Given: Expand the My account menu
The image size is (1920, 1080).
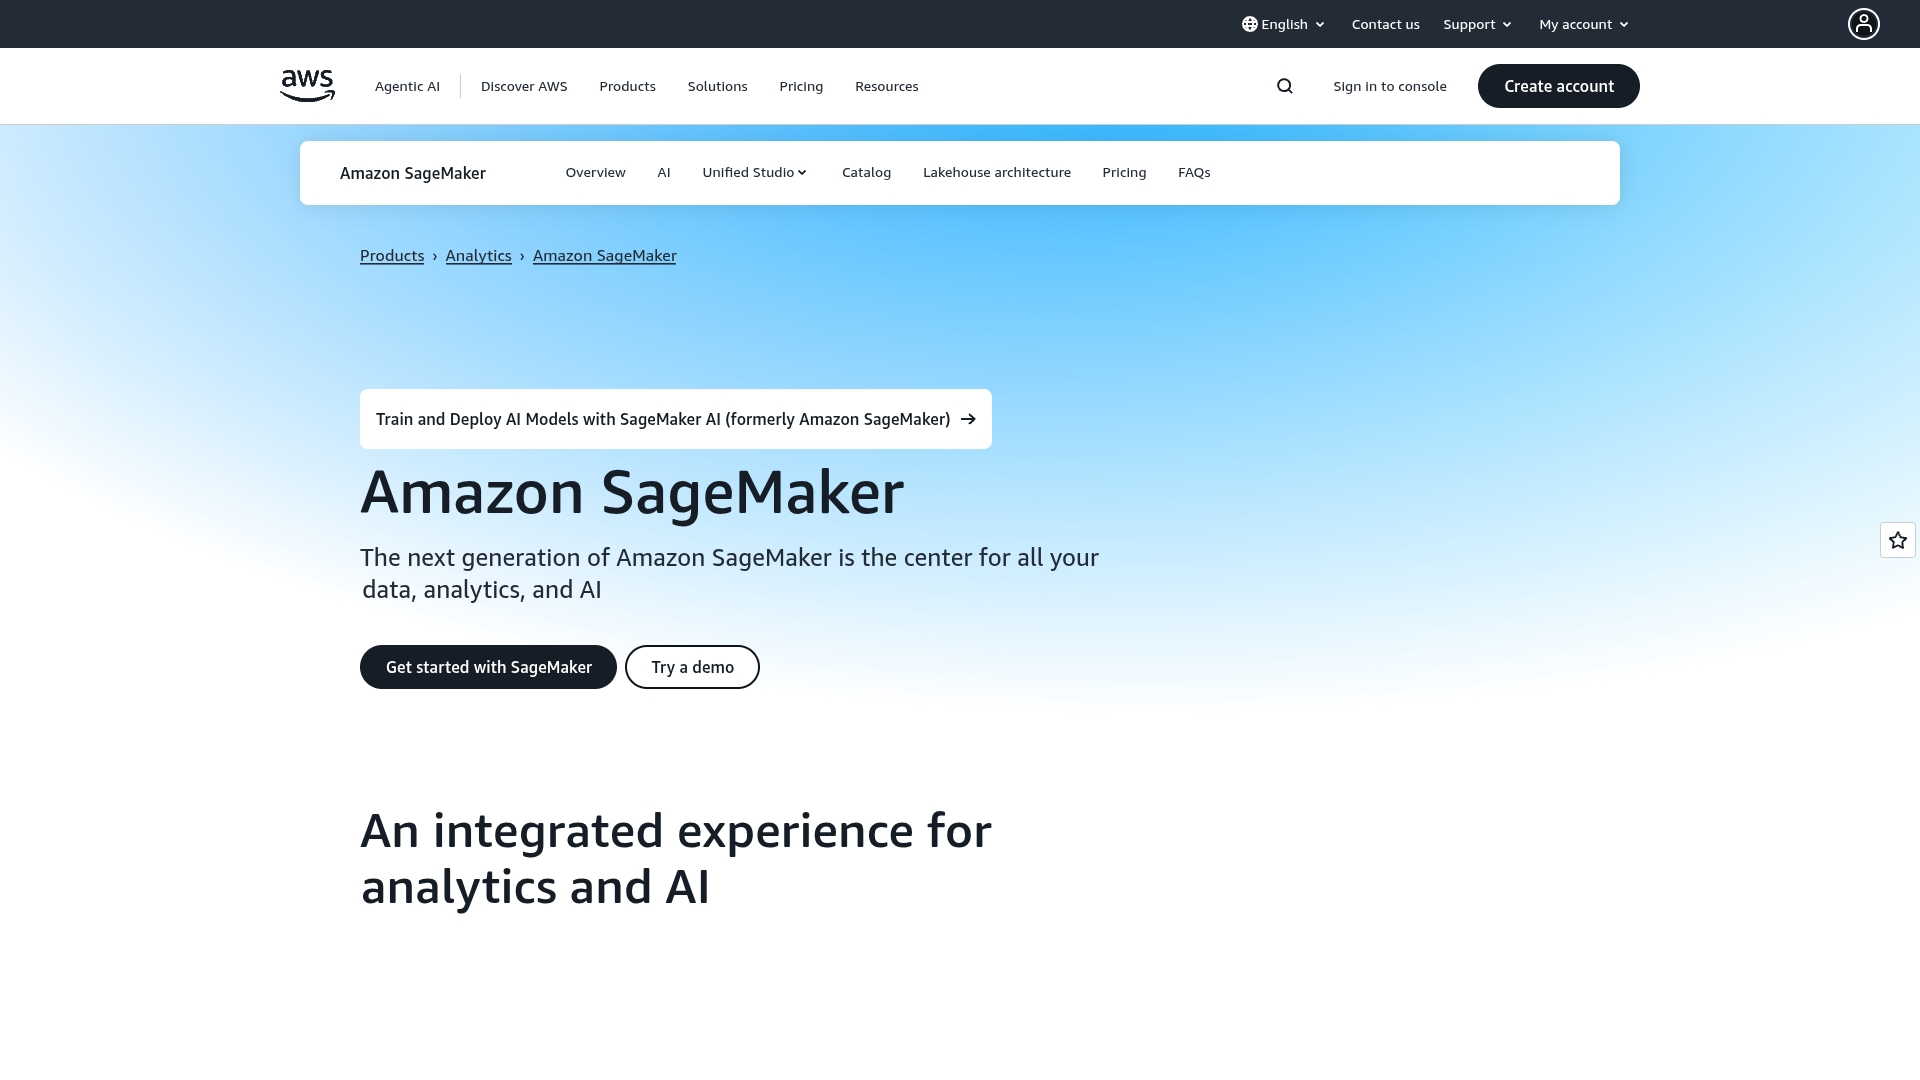Looking at the screenshot, I should pos(1584,24).
